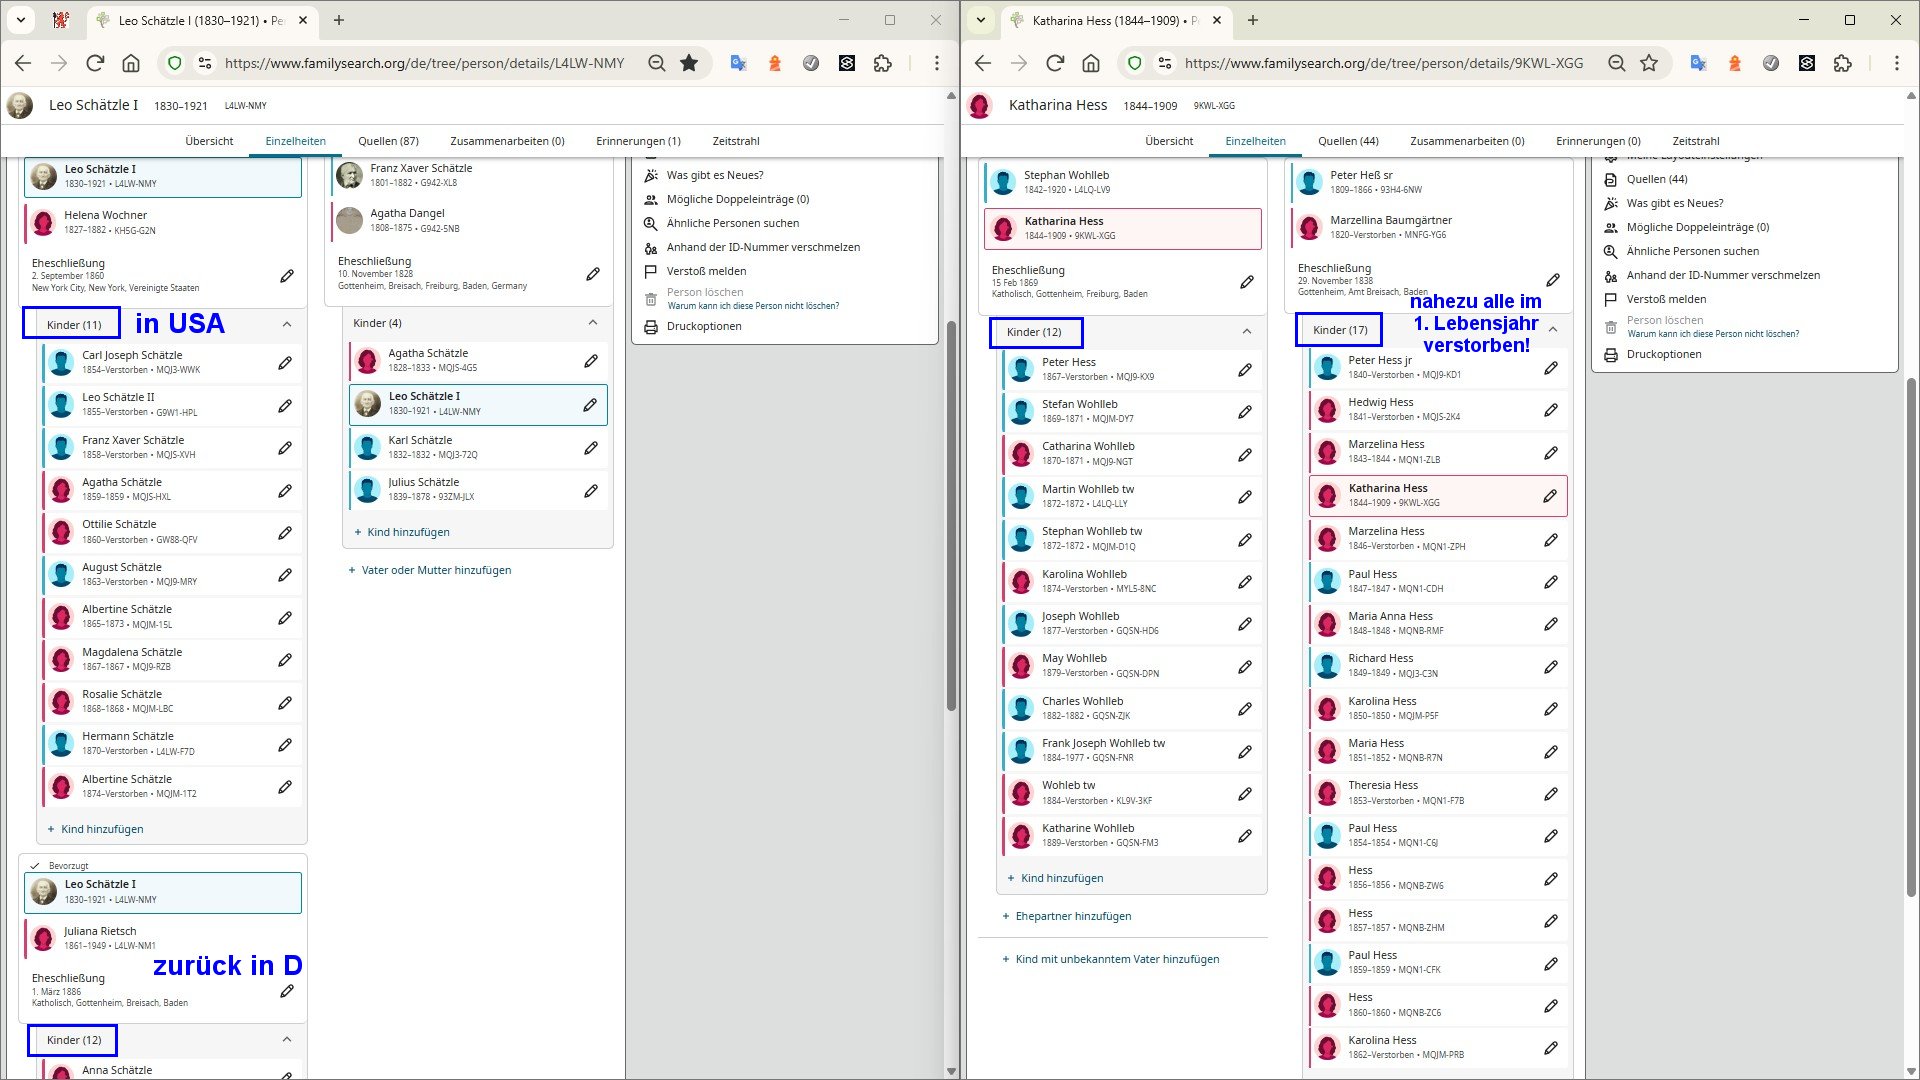1920x1080 pixels.
Task: Click zoom magnifier icon in left address bar
Action: coord(657,63)
